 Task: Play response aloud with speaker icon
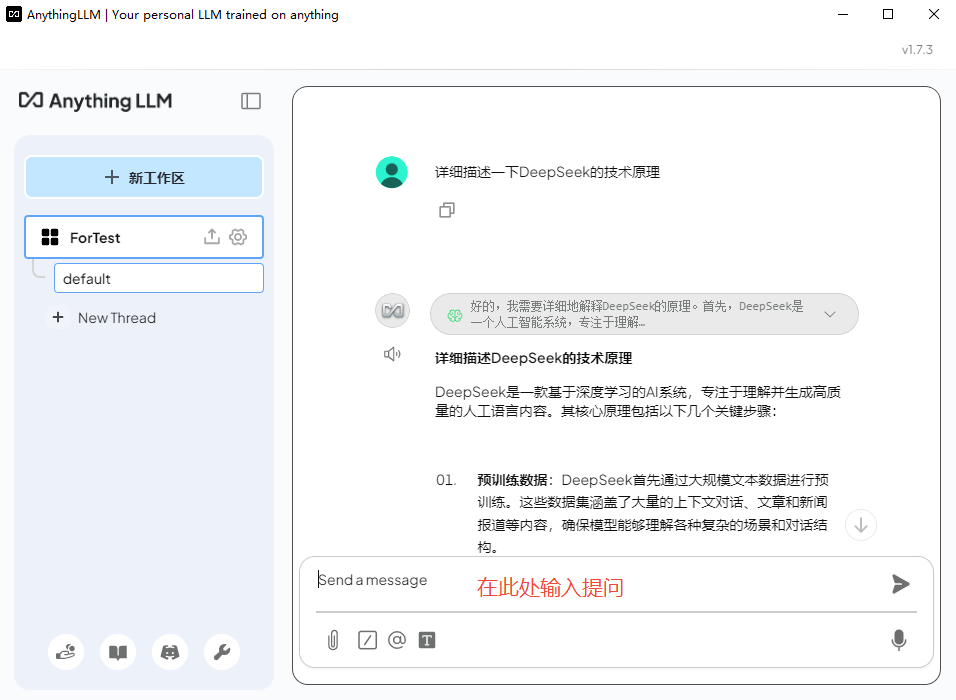[392, 354]
